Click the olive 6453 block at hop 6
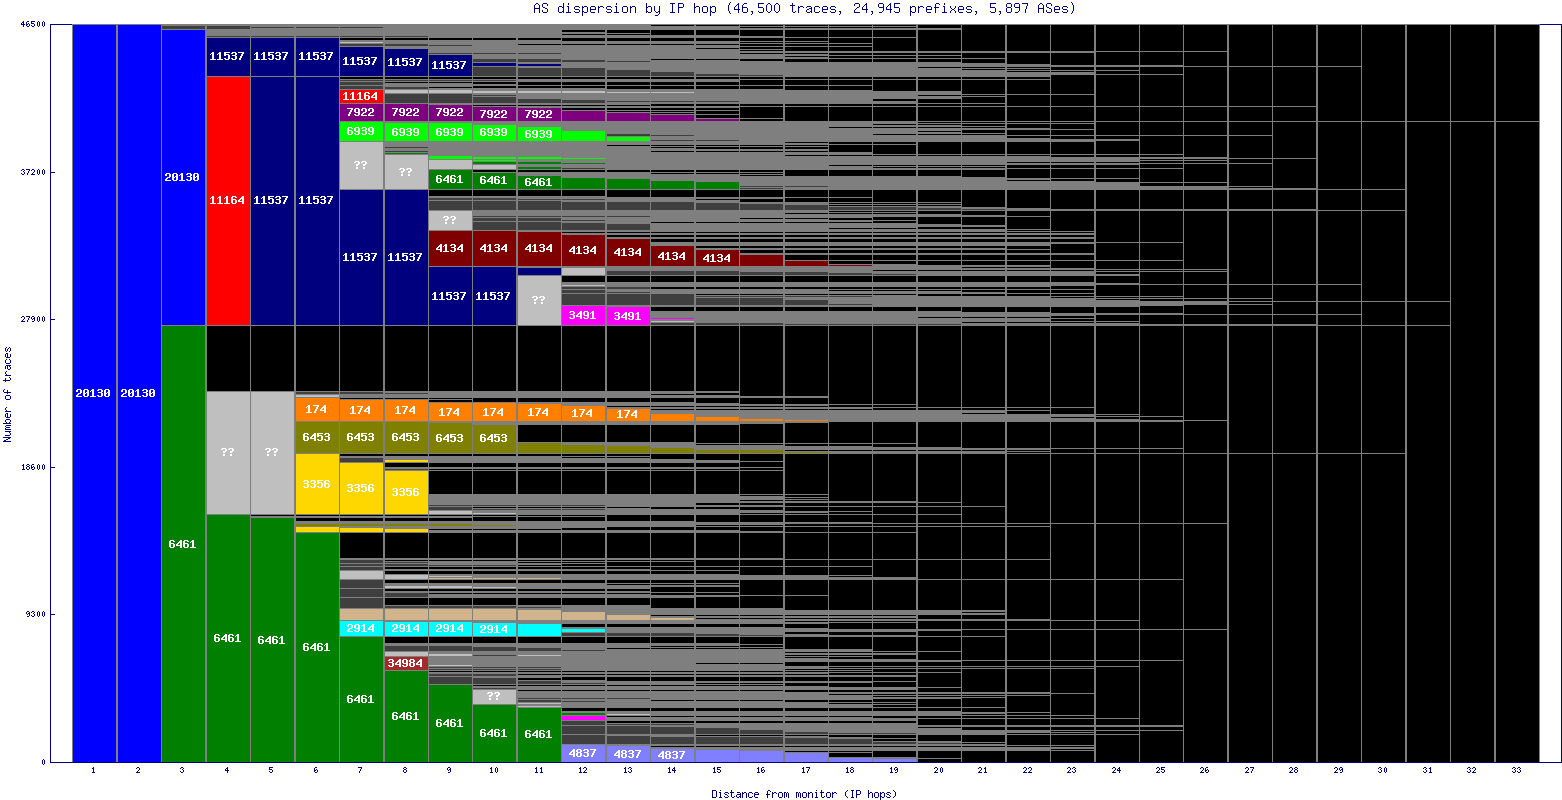This screenshot has width=1562, height=800. pyautogui.click(x=316, y=437)
